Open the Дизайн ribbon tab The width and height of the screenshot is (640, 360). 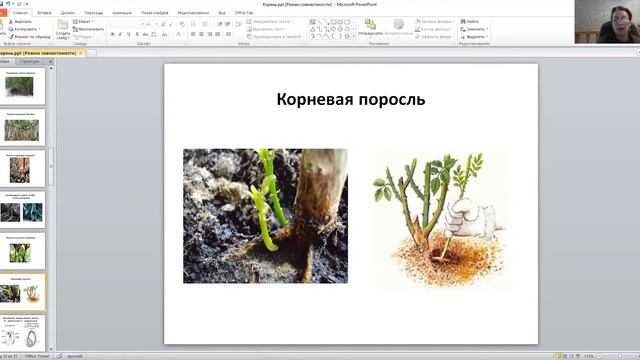pyautogui.click(x=68, y=13)
